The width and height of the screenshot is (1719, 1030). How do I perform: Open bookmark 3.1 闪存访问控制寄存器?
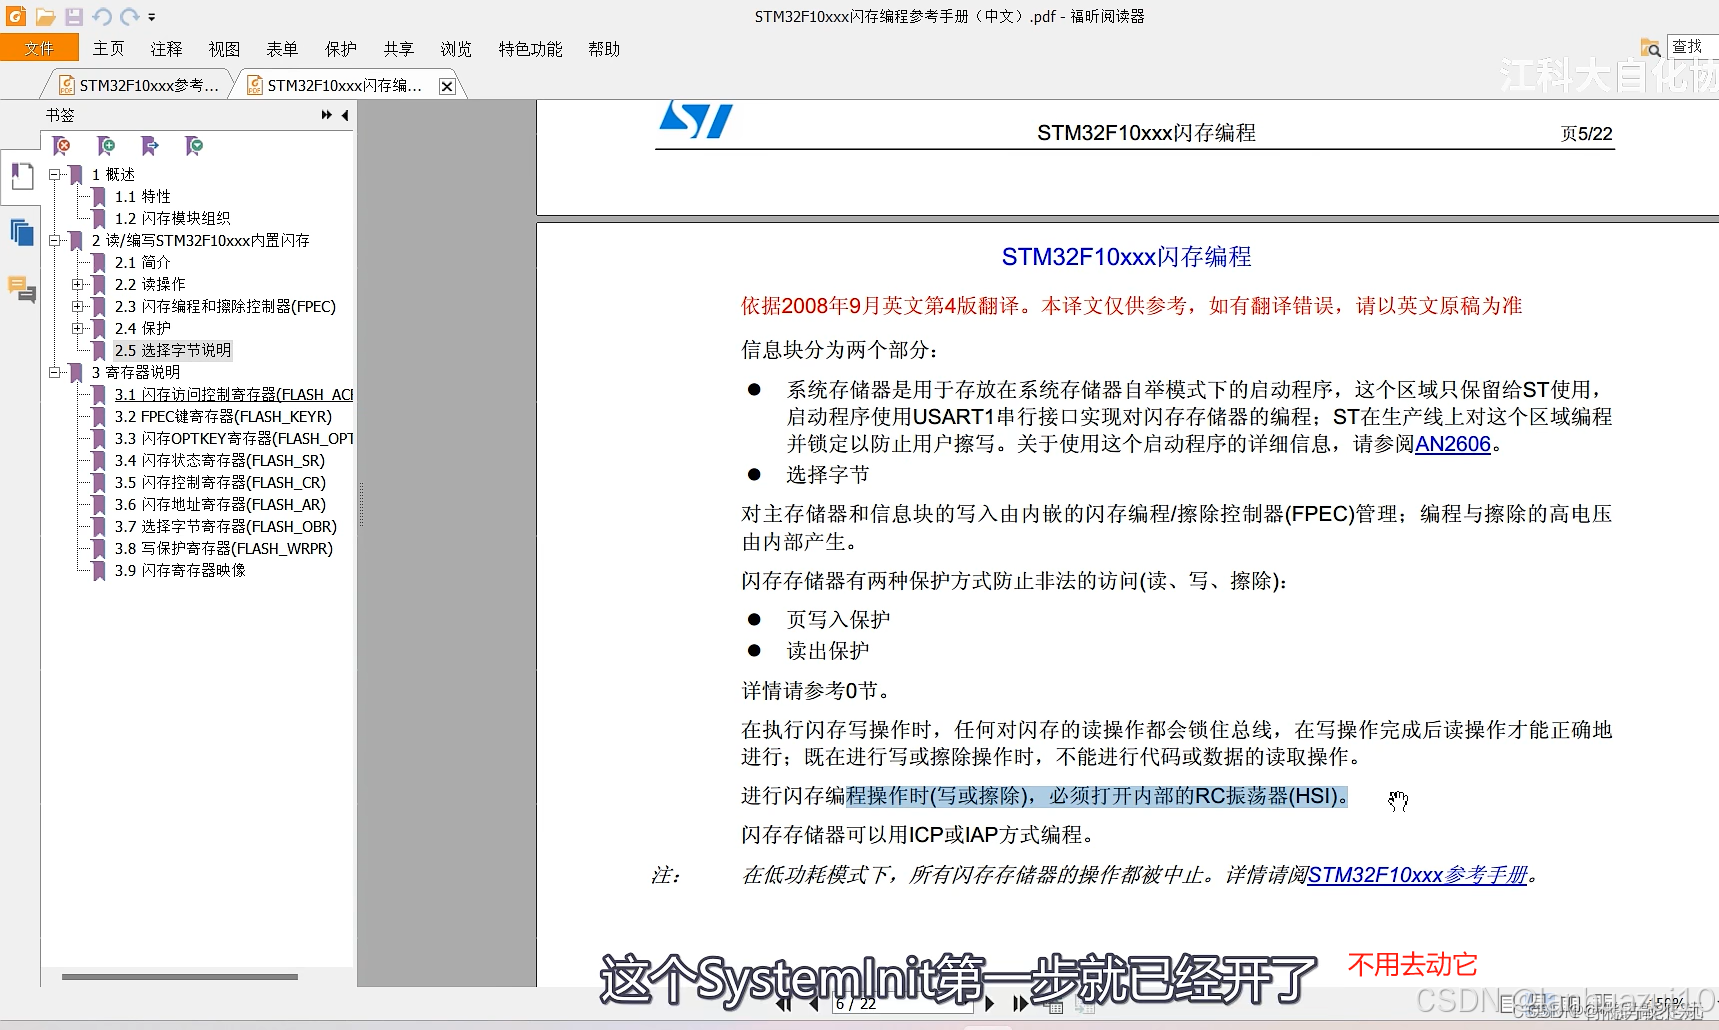[x=233, y=394]
